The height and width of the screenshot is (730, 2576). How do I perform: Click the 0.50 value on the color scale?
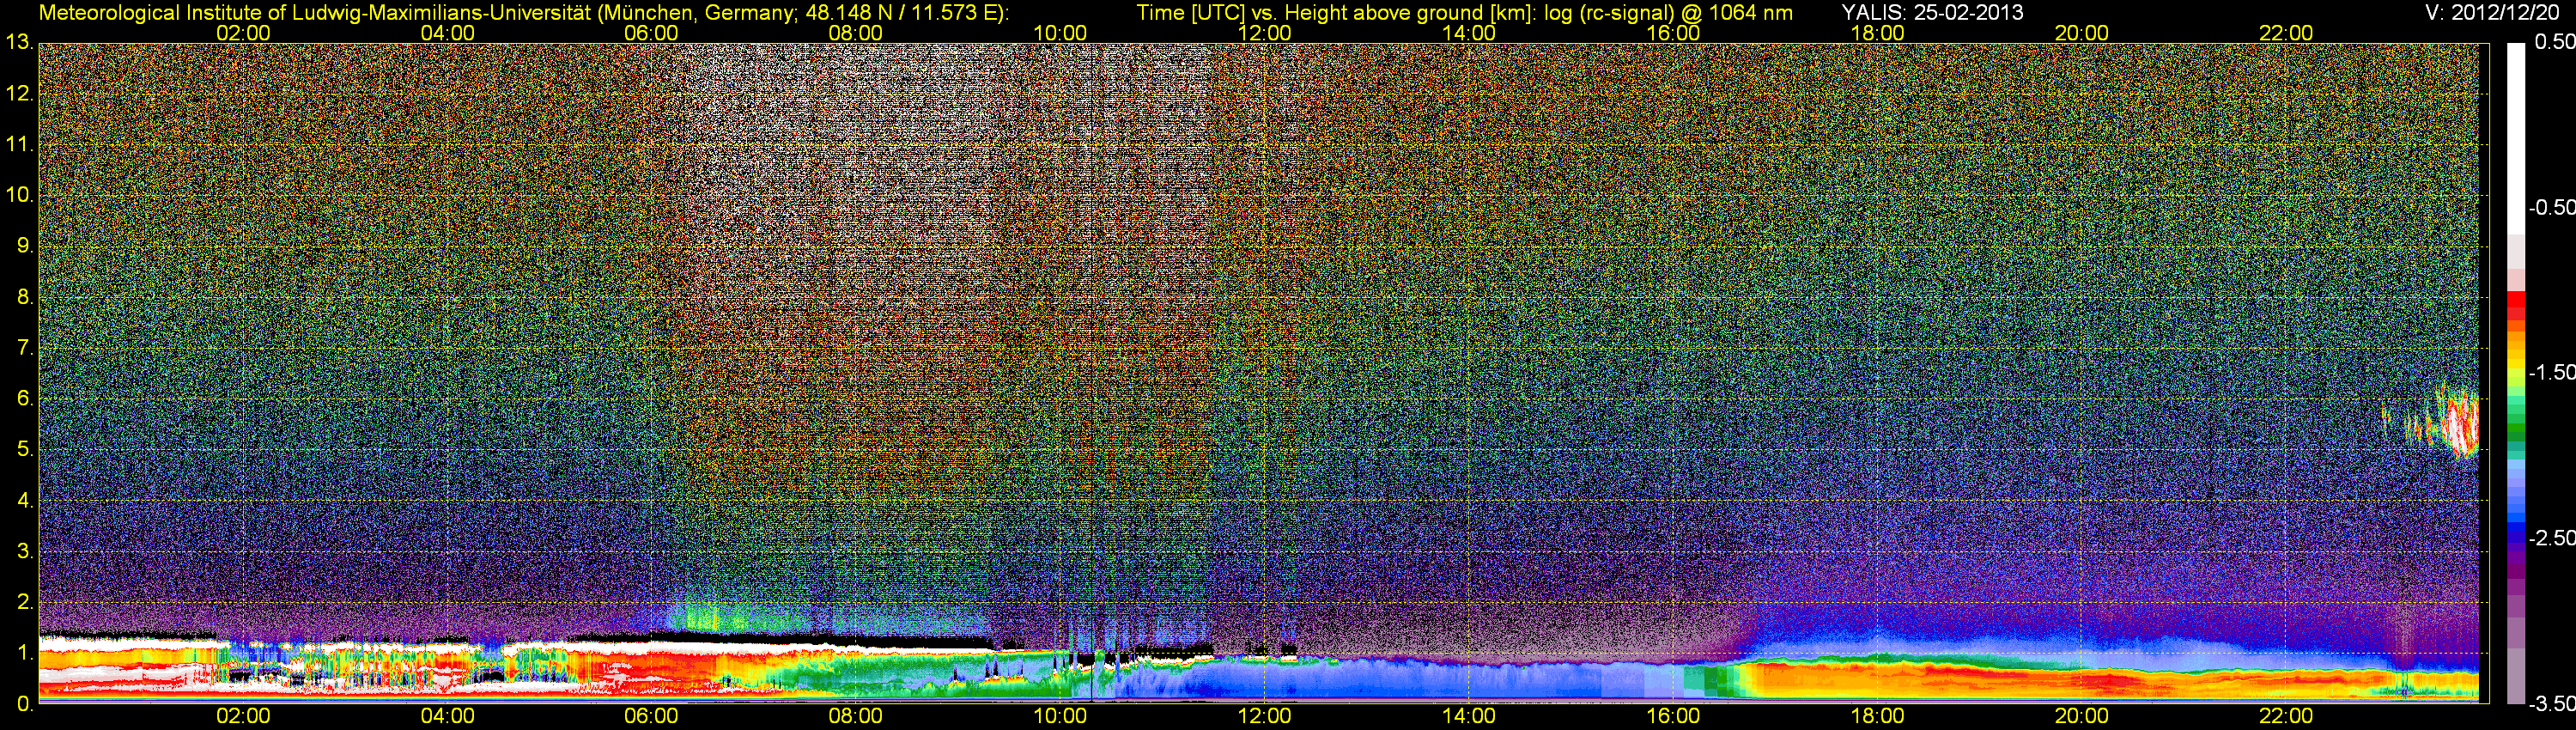[x=2554, y=42]
